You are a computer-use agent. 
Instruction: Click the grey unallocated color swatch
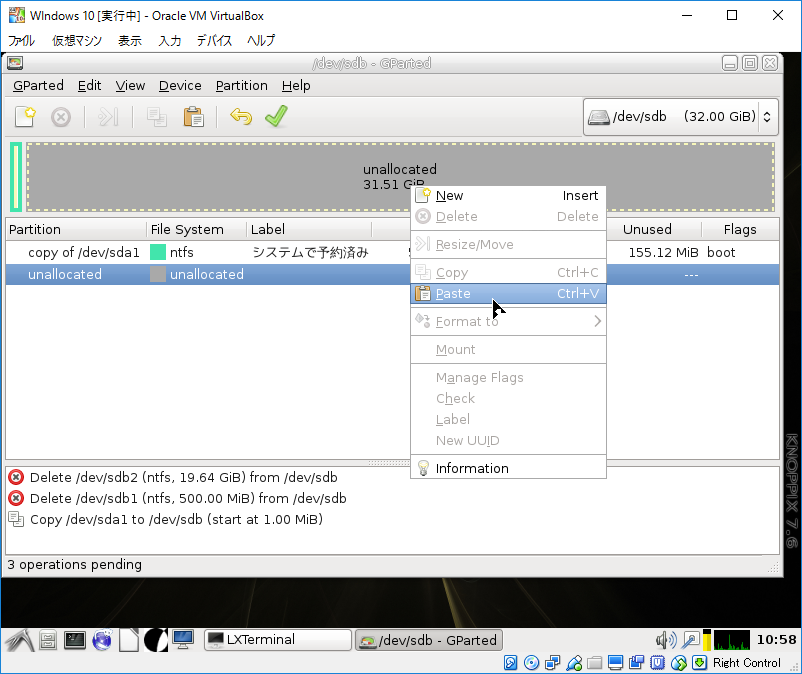click(x=158, y=275)
